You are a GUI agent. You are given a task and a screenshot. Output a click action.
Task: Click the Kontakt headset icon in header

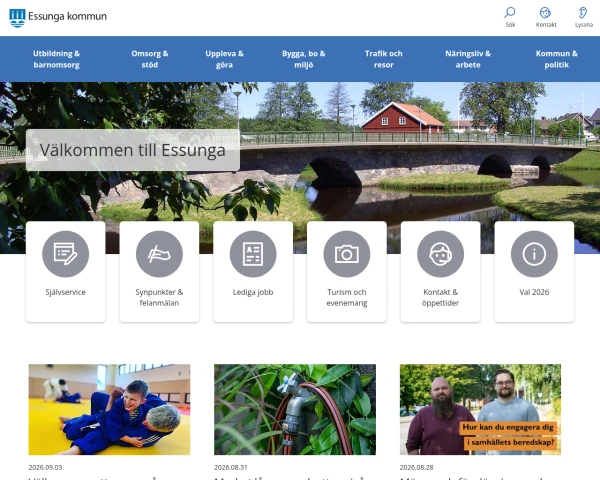tap(545, 13)
